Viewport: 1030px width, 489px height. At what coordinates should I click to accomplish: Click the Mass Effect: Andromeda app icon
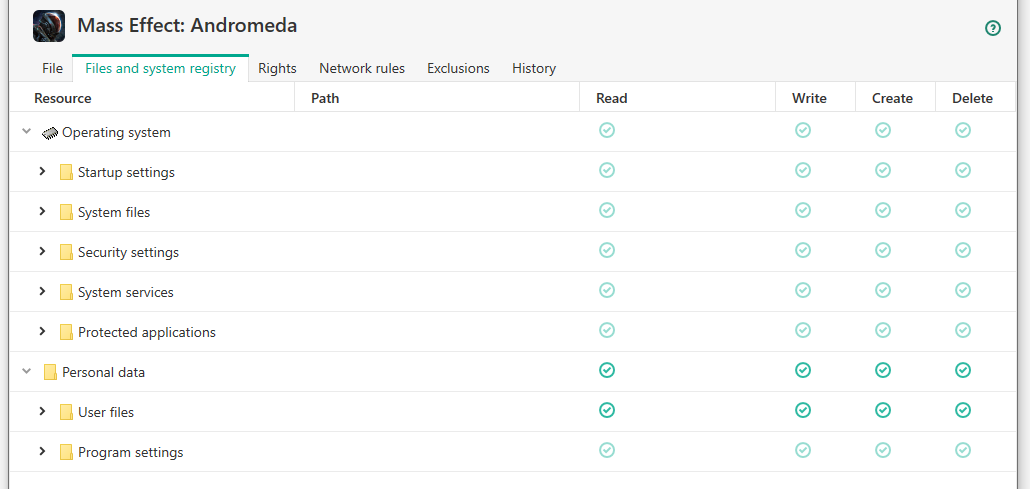(x=49, y=26)
